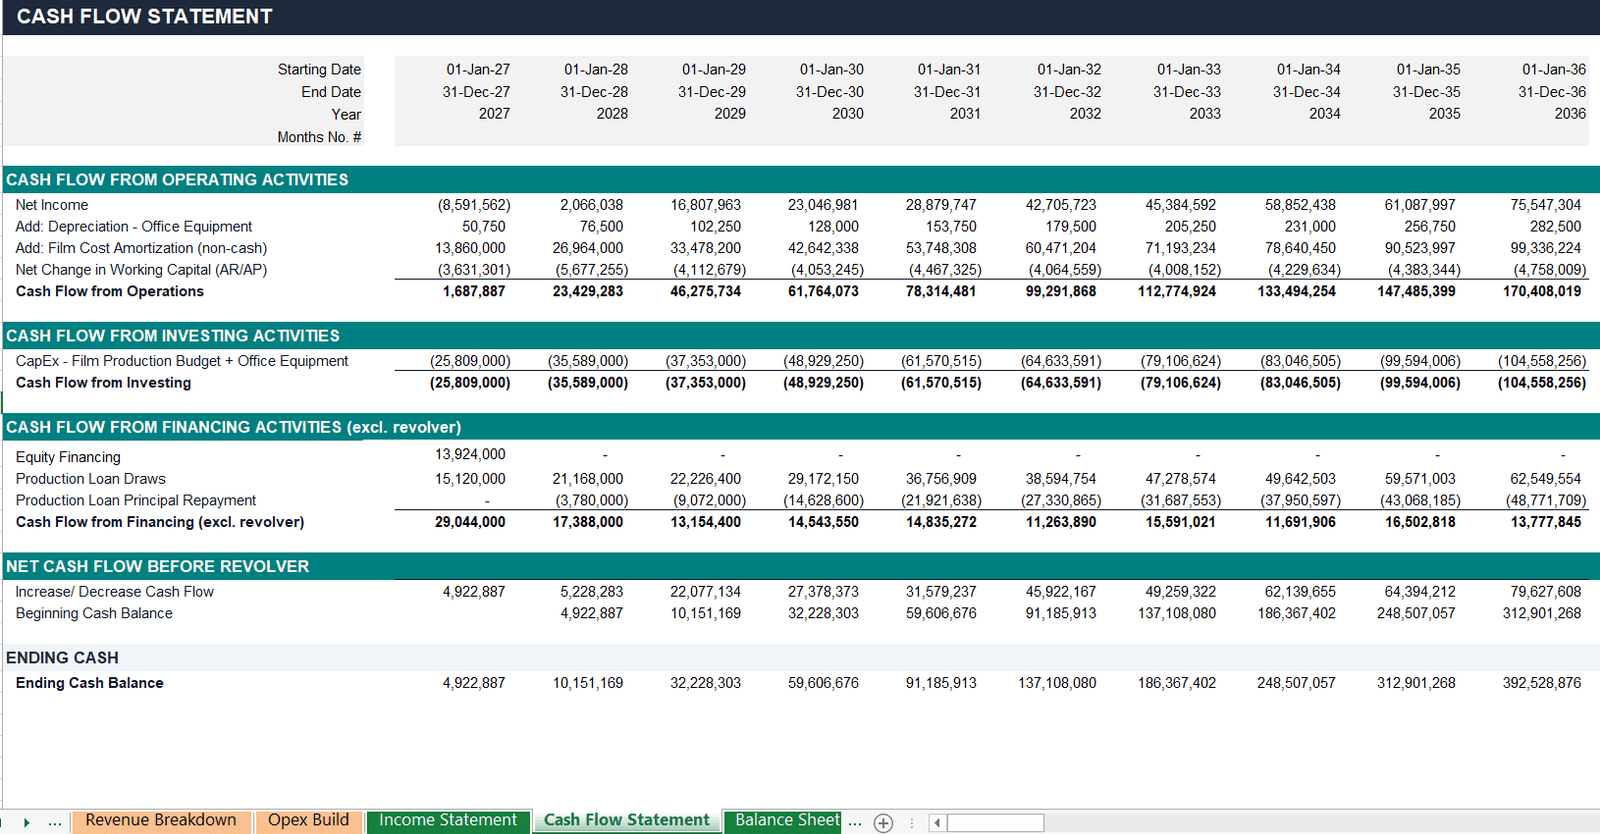Screen dimensions: 1600x834
Task: Click the CASH FLOW STATEMENT title cell
Action: click(144, 16)
